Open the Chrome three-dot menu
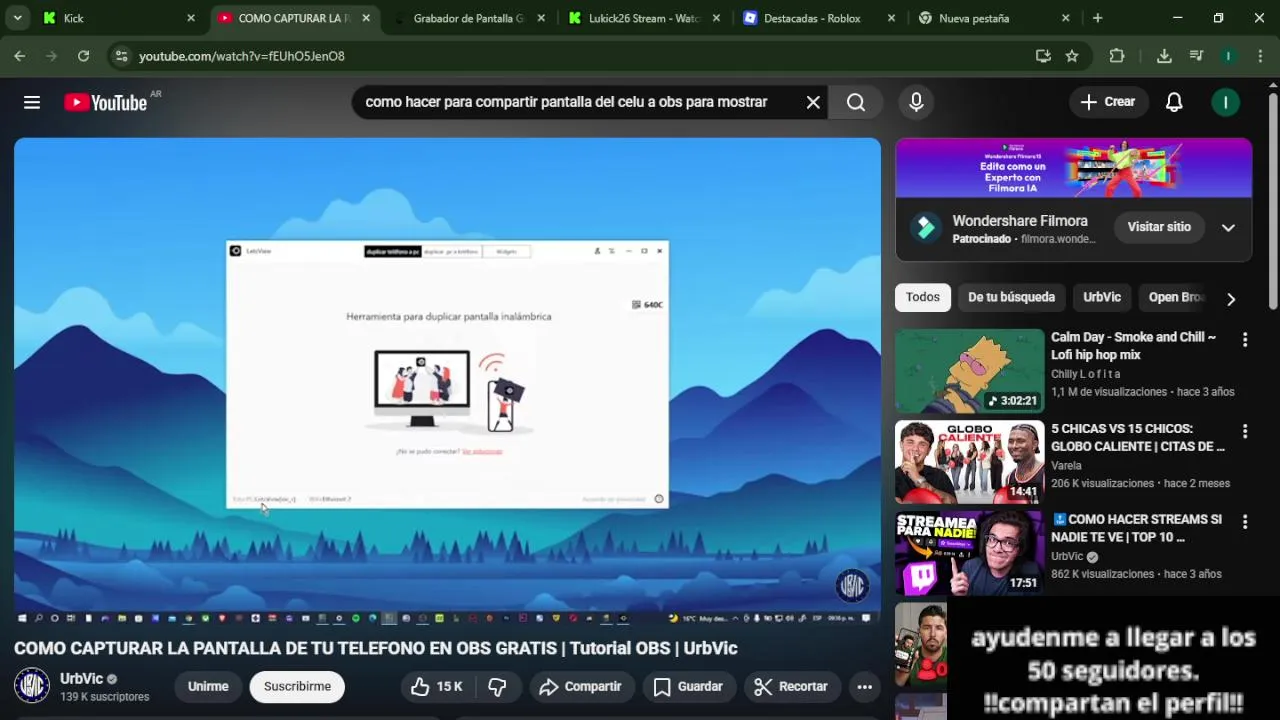This screenshot has height=720, width=1280. [1258, 56]
